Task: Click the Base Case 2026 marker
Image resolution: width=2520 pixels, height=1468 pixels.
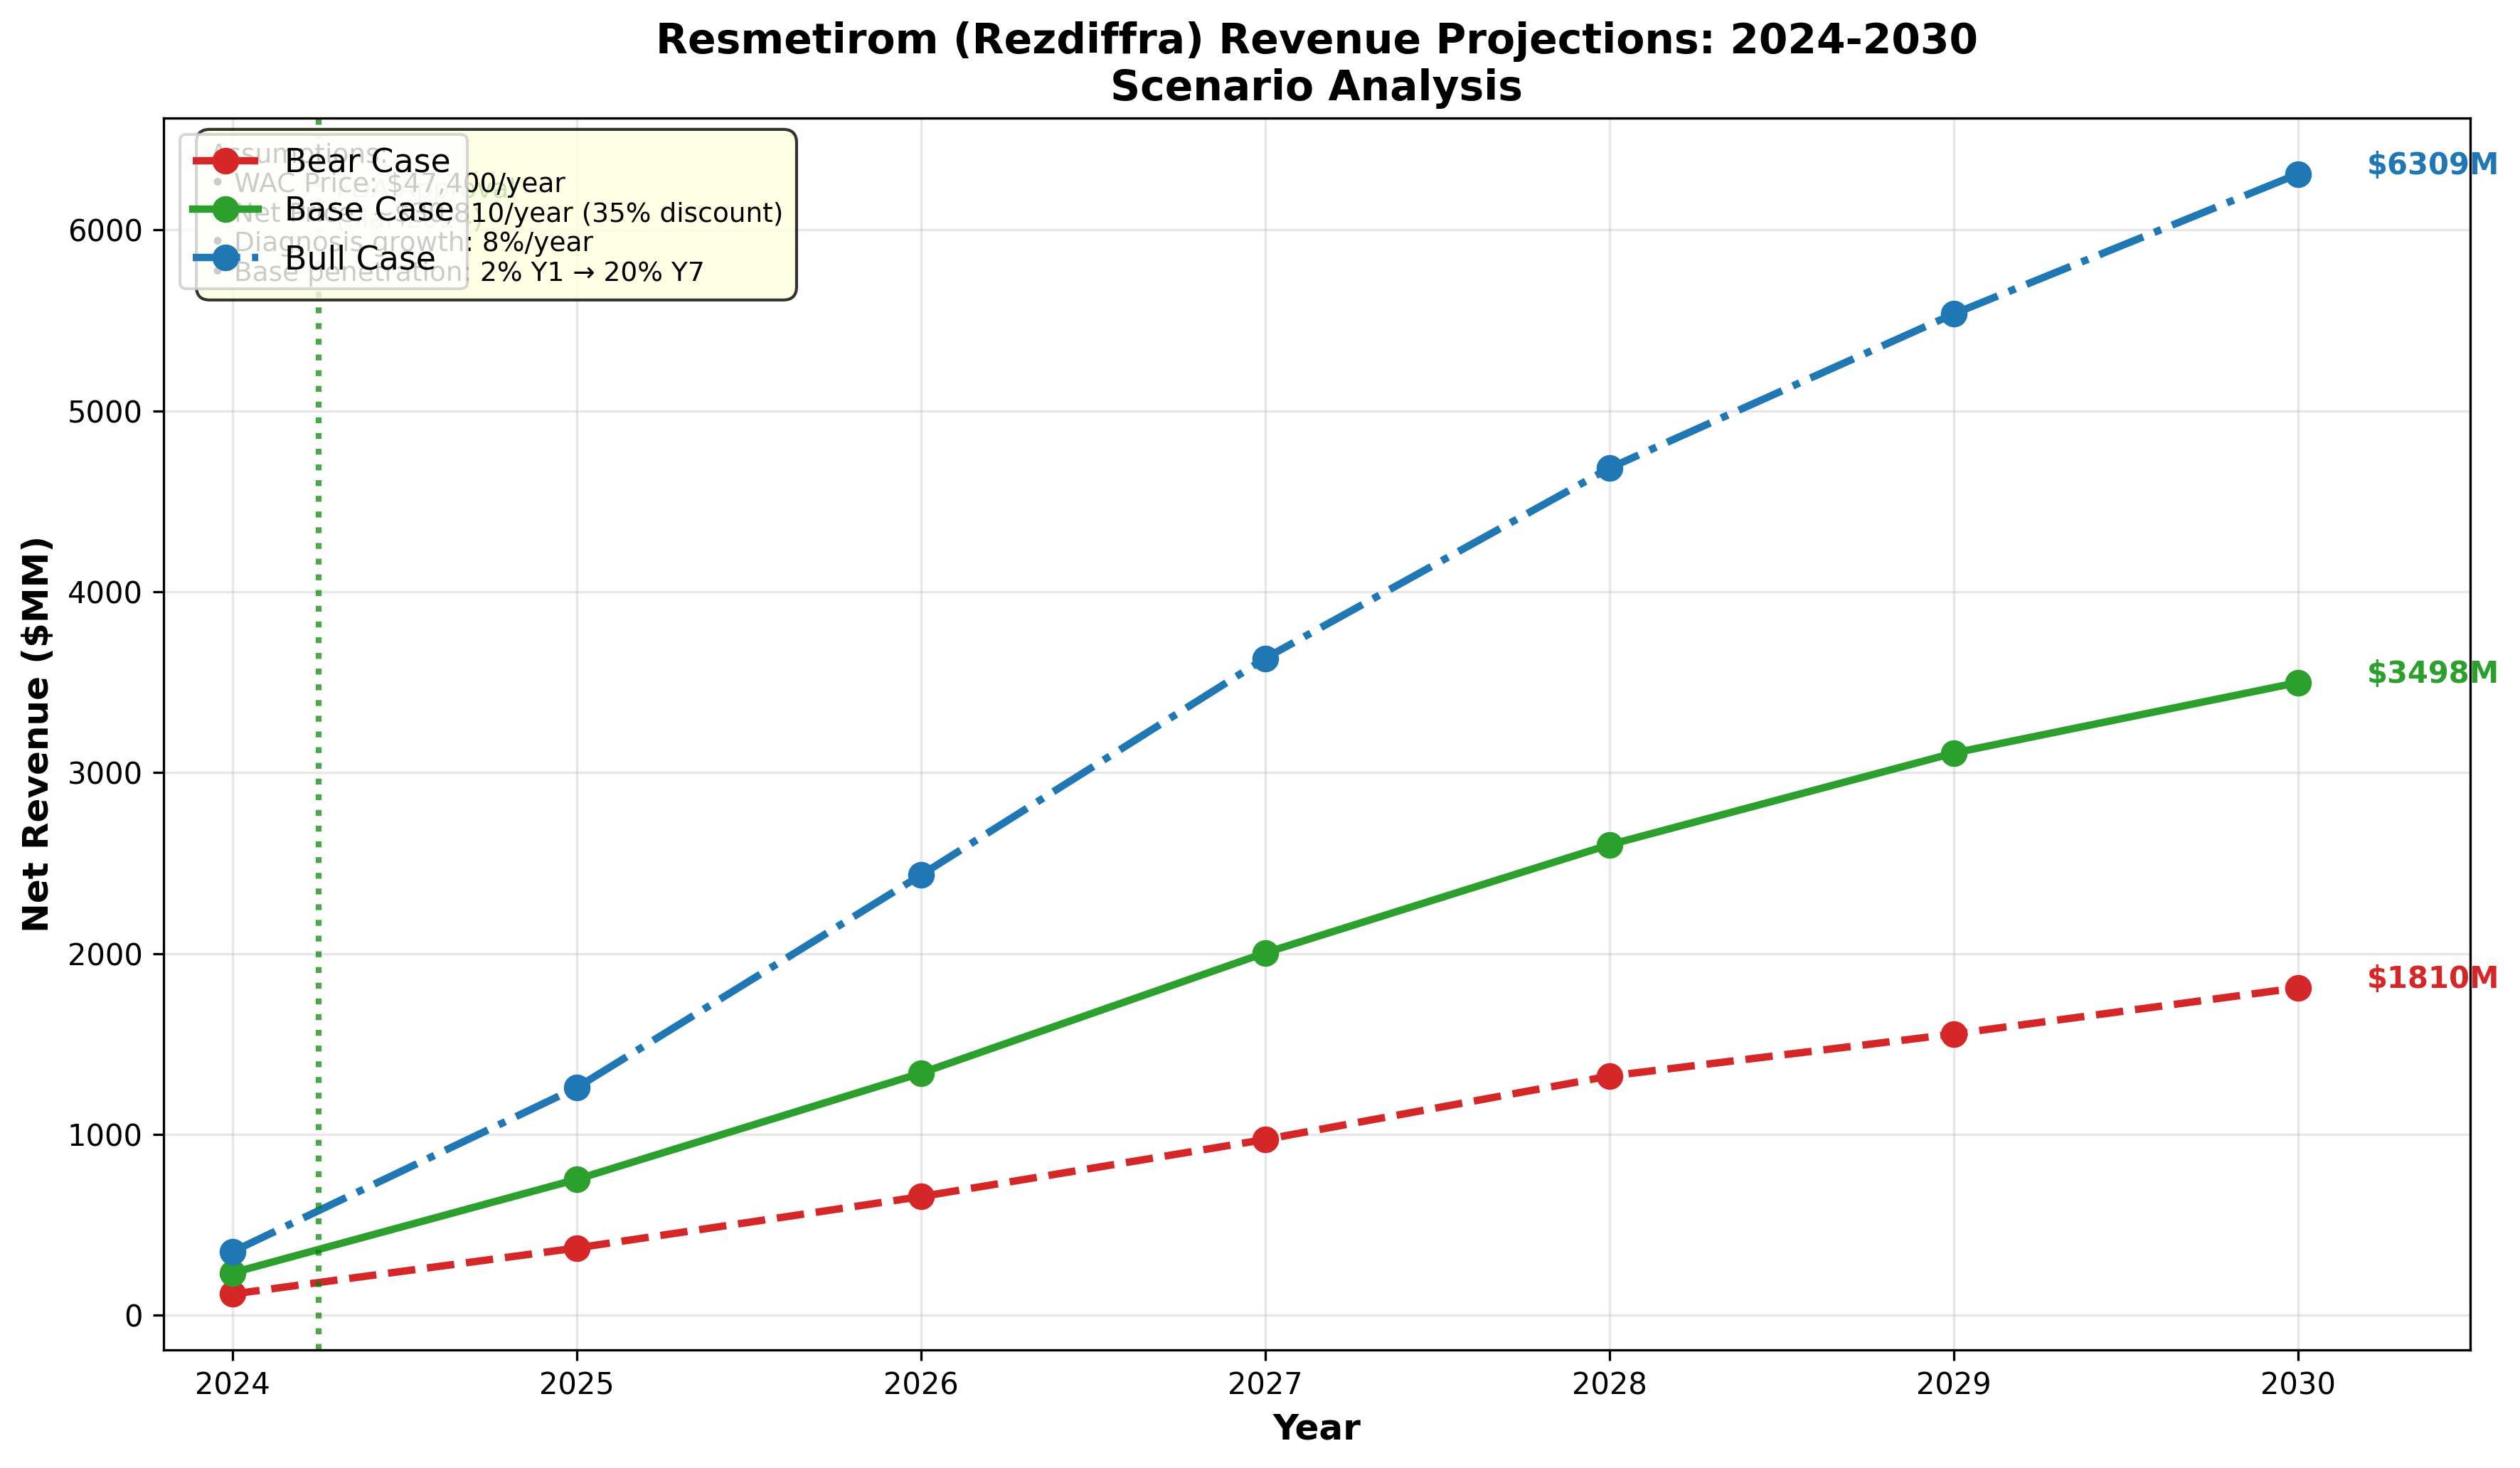Action: coord(921,1073)
